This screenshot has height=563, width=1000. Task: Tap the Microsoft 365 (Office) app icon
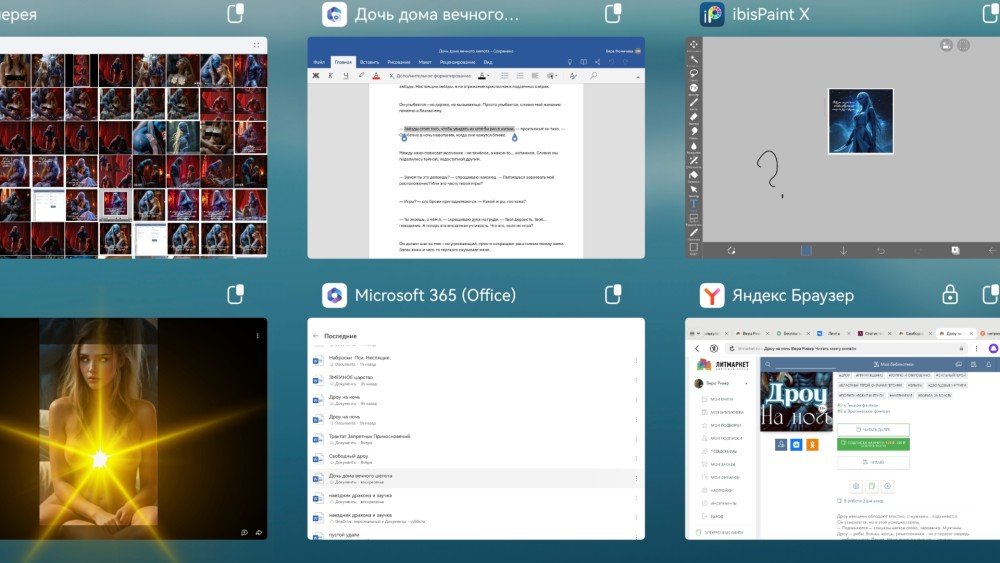[x=334, y=295]
